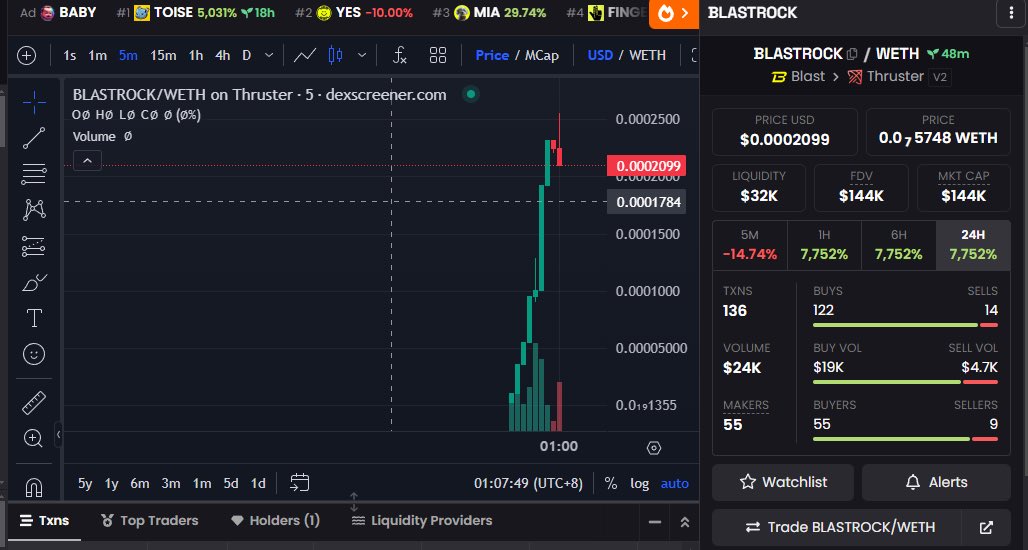Open the go-to-date calendar icon
Screen dimensions: 1028x550
[300, 483]
